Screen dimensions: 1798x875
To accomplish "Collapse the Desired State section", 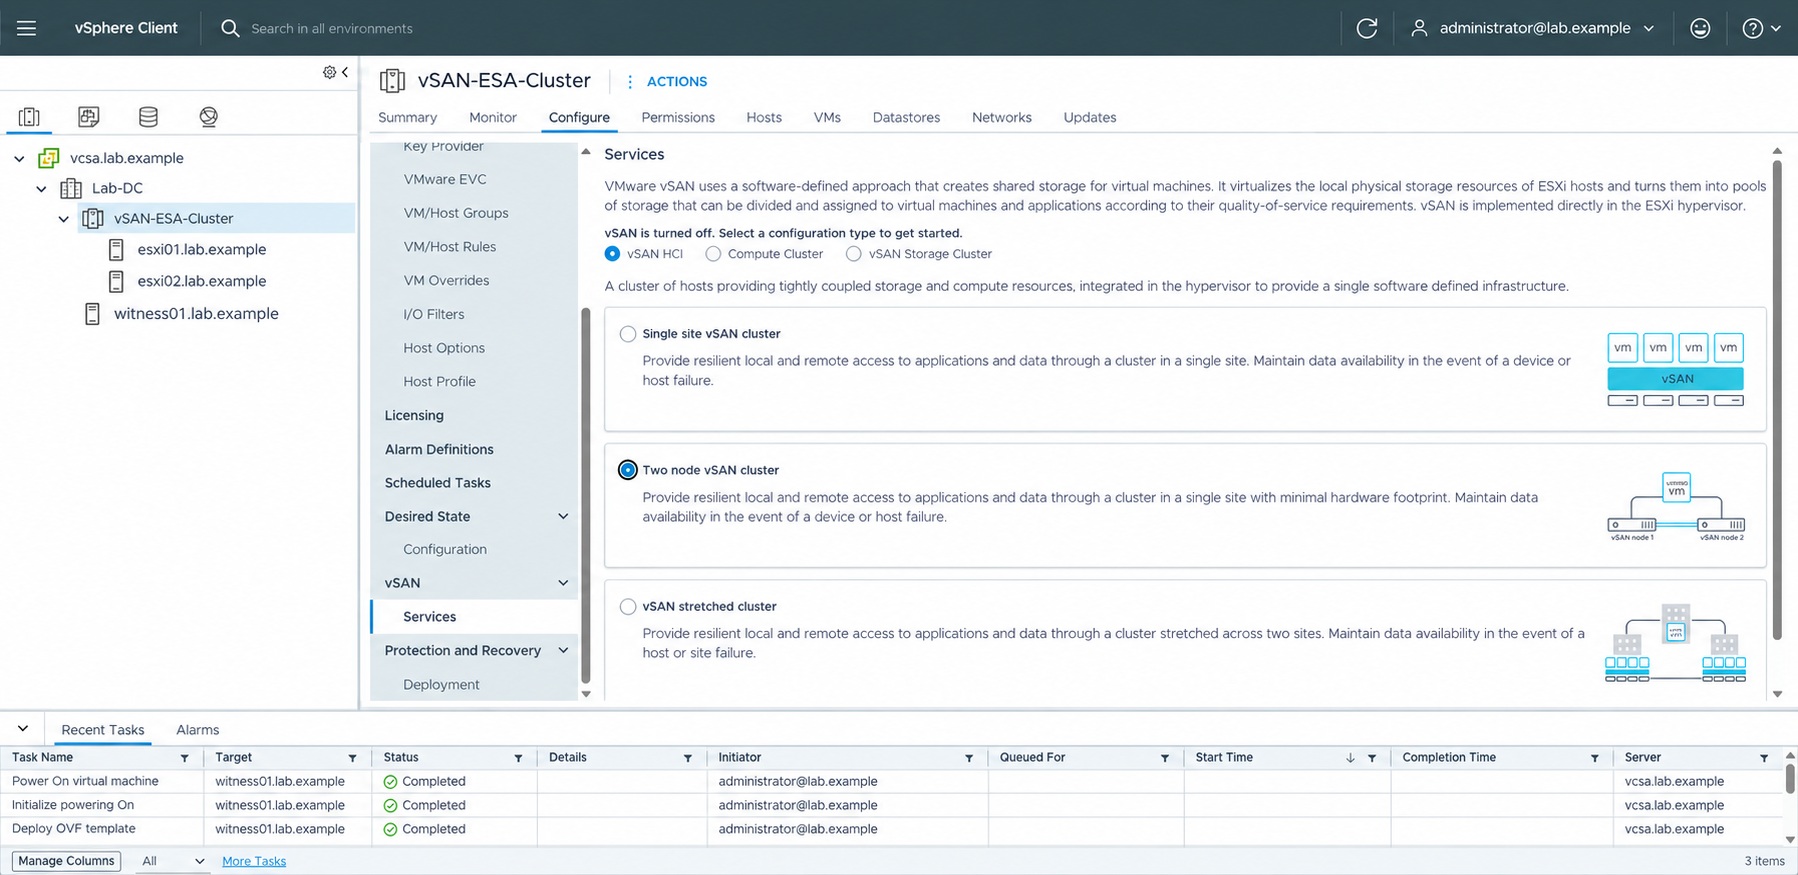I will [x=563, y=516].
